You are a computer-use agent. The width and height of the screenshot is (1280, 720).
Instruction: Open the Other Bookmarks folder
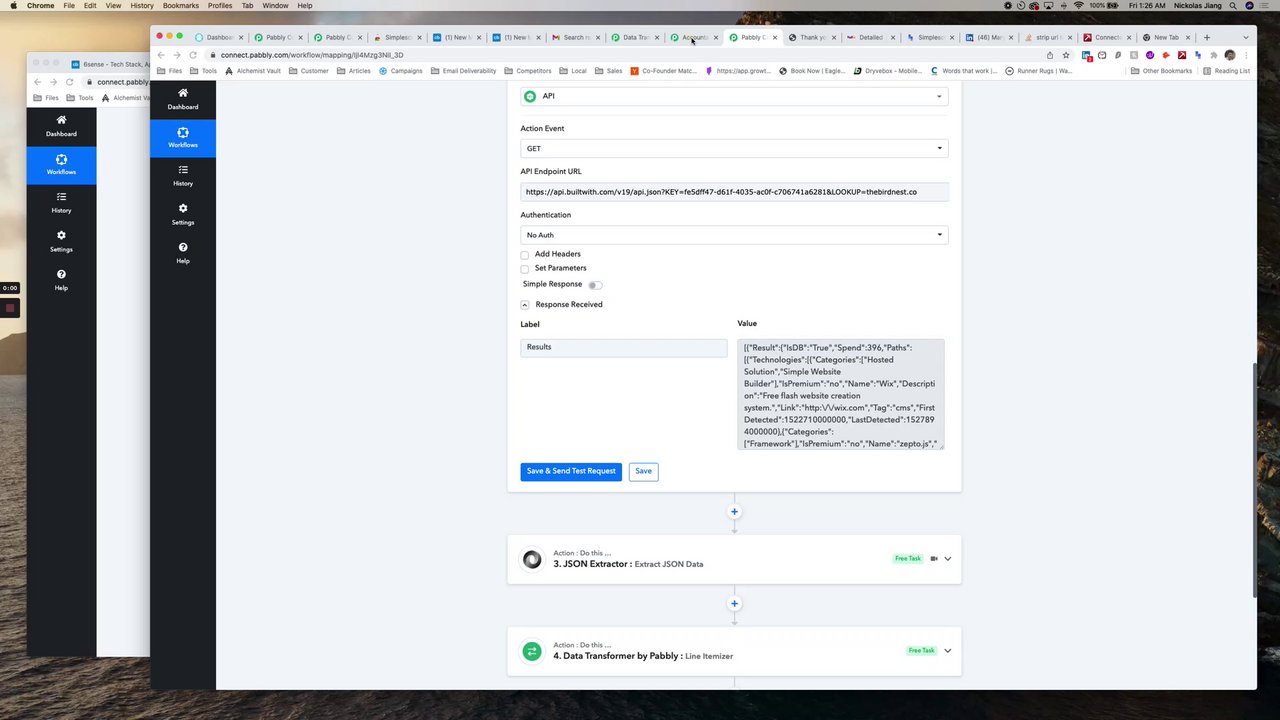point(1162,71)
